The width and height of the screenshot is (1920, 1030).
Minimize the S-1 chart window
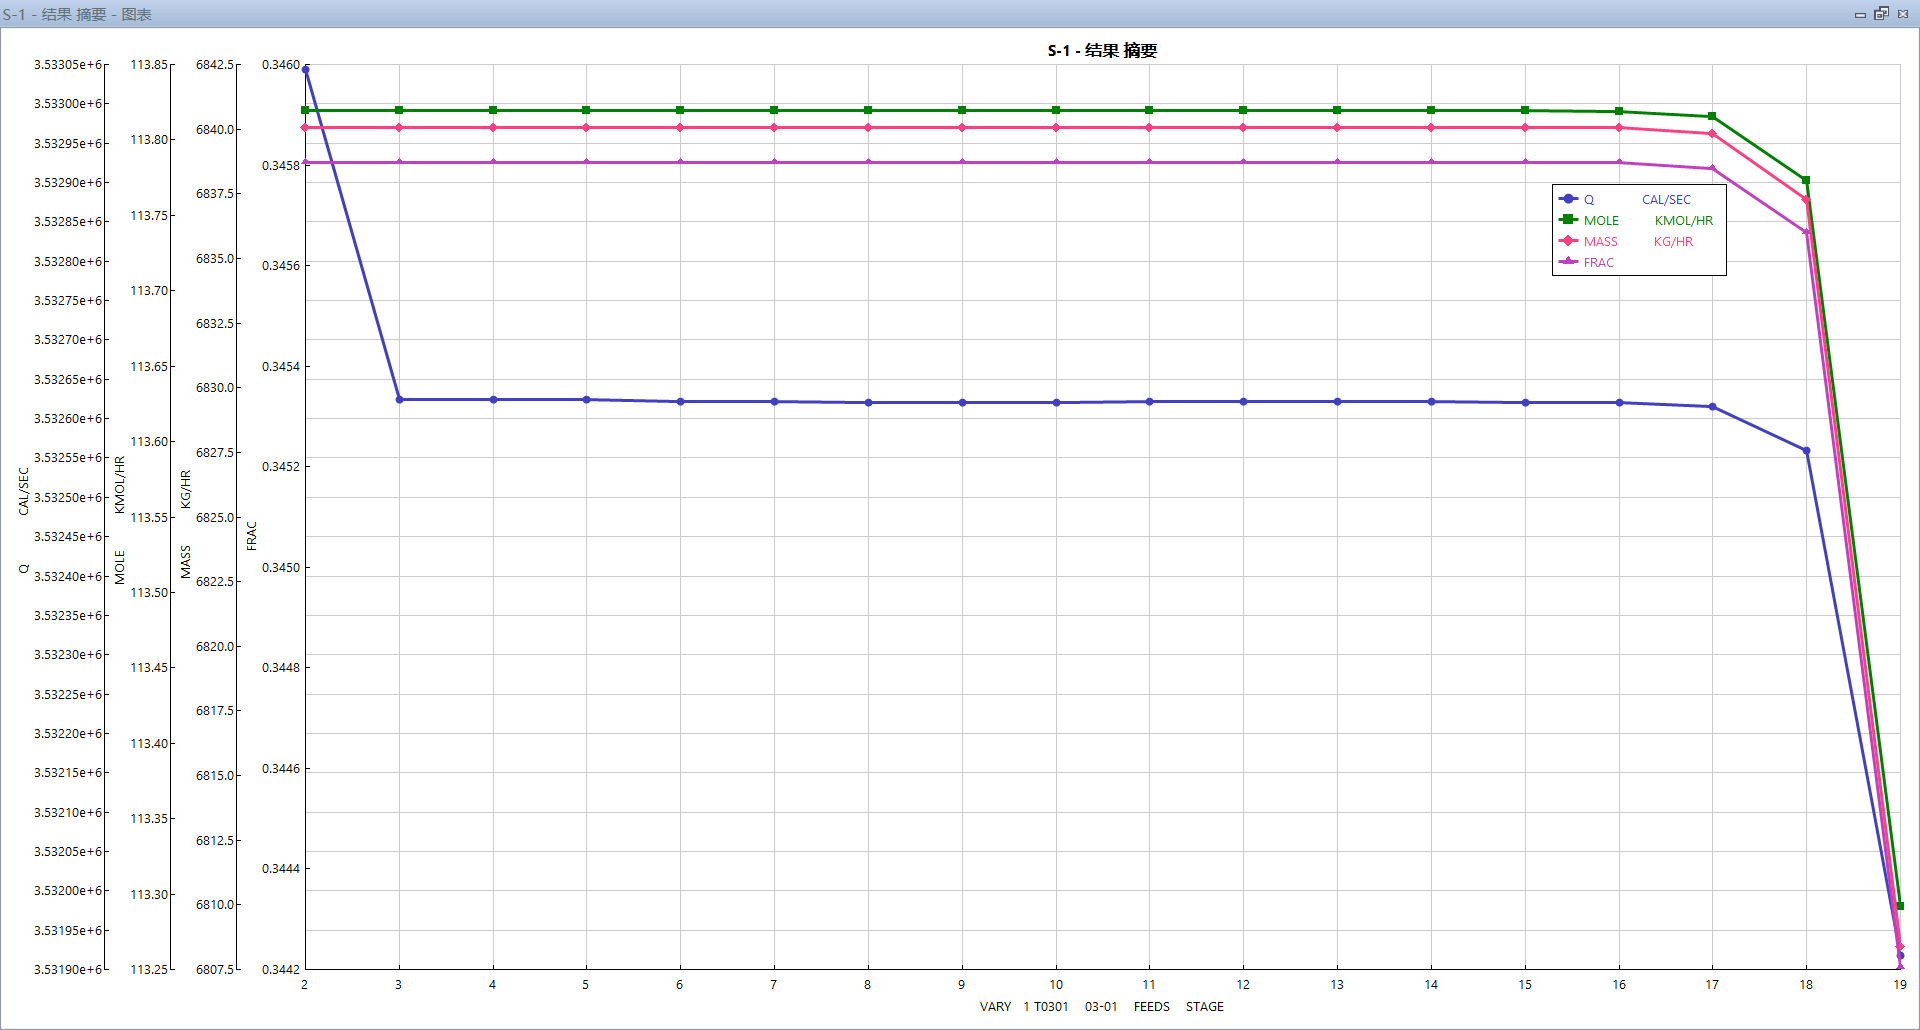click(1860, 14)
